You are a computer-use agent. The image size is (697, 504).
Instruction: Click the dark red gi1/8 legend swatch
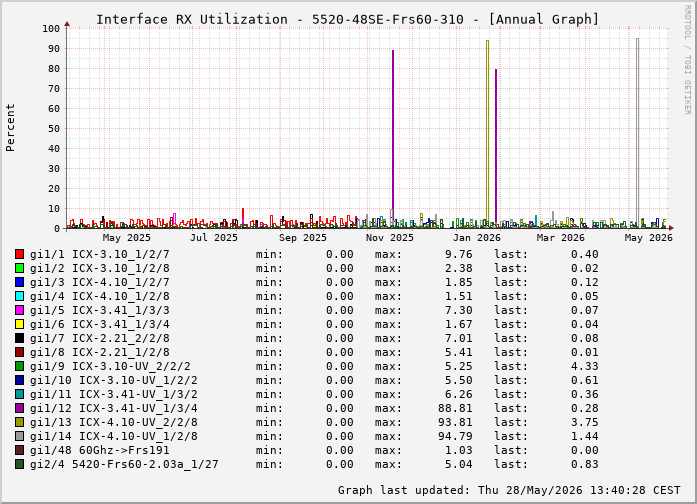(19, 352)
